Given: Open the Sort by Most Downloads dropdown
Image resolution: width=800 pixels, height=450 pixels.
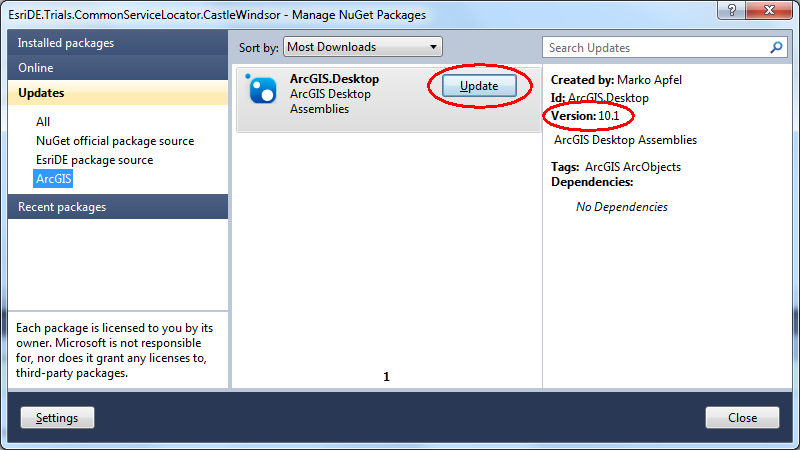Looking at the screenshot, I should tap(363, 47).
